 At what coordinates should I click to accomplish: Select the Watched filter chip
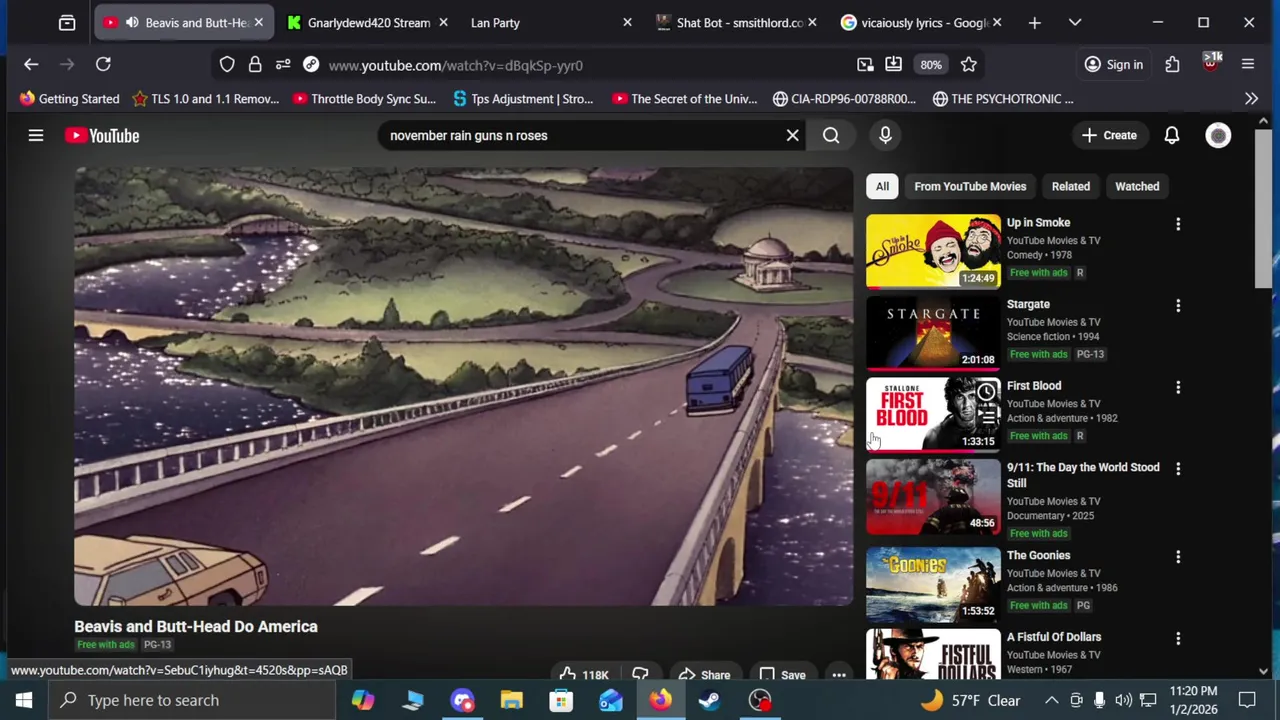click(x=1137, y=186)
